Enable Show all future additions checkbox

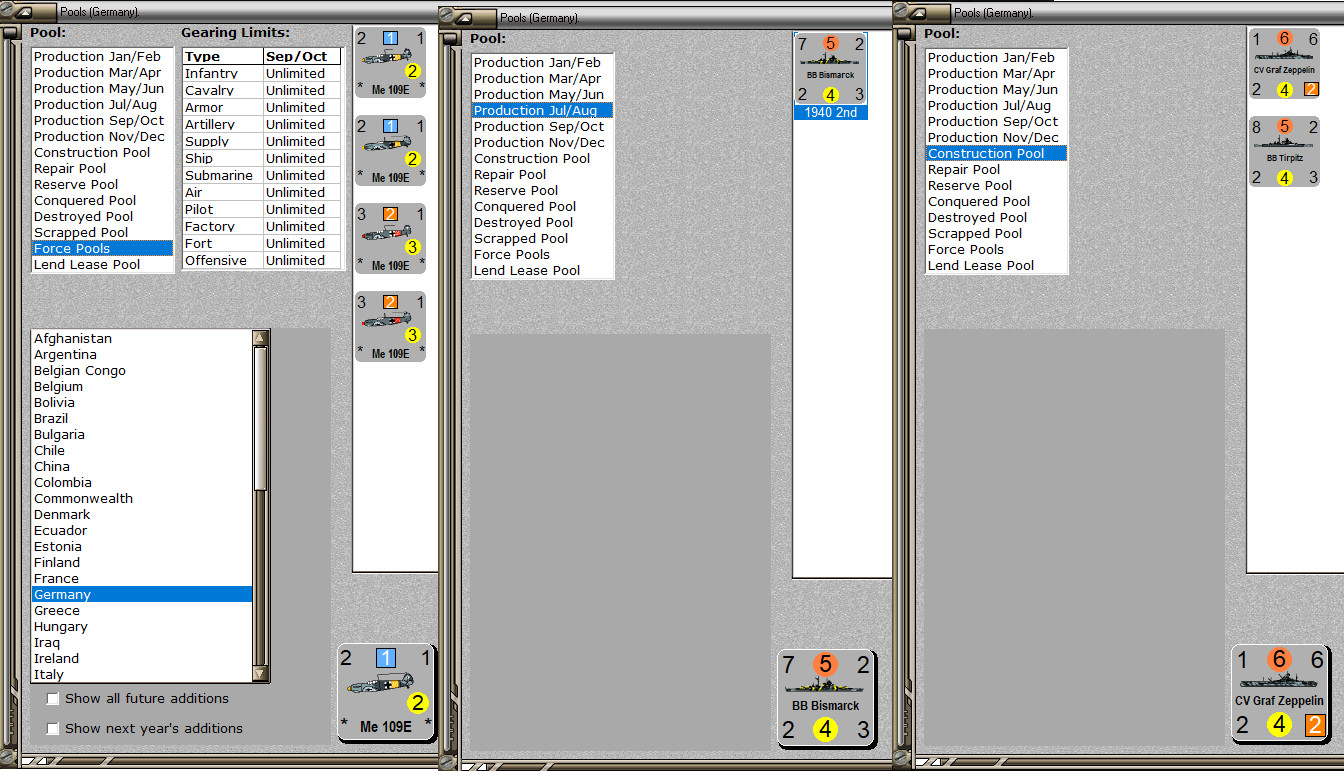(53, 699)
